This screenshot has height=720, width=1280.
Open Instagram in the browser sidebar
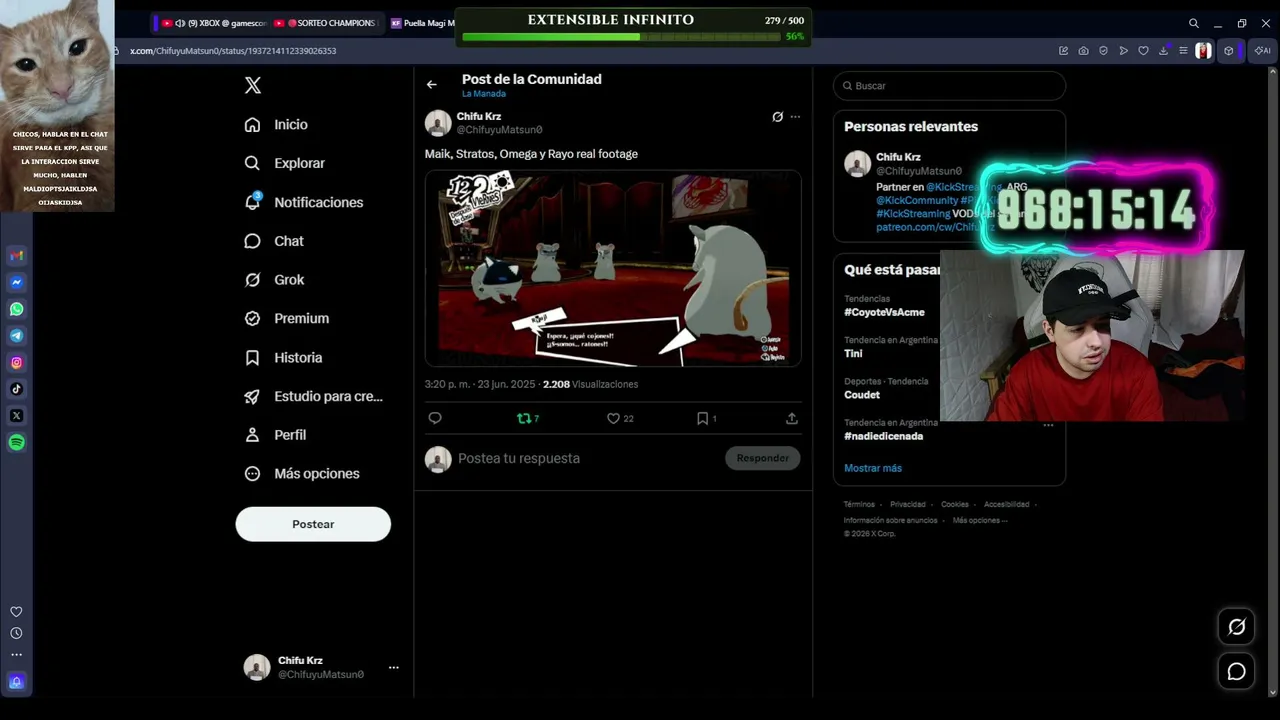17,363
